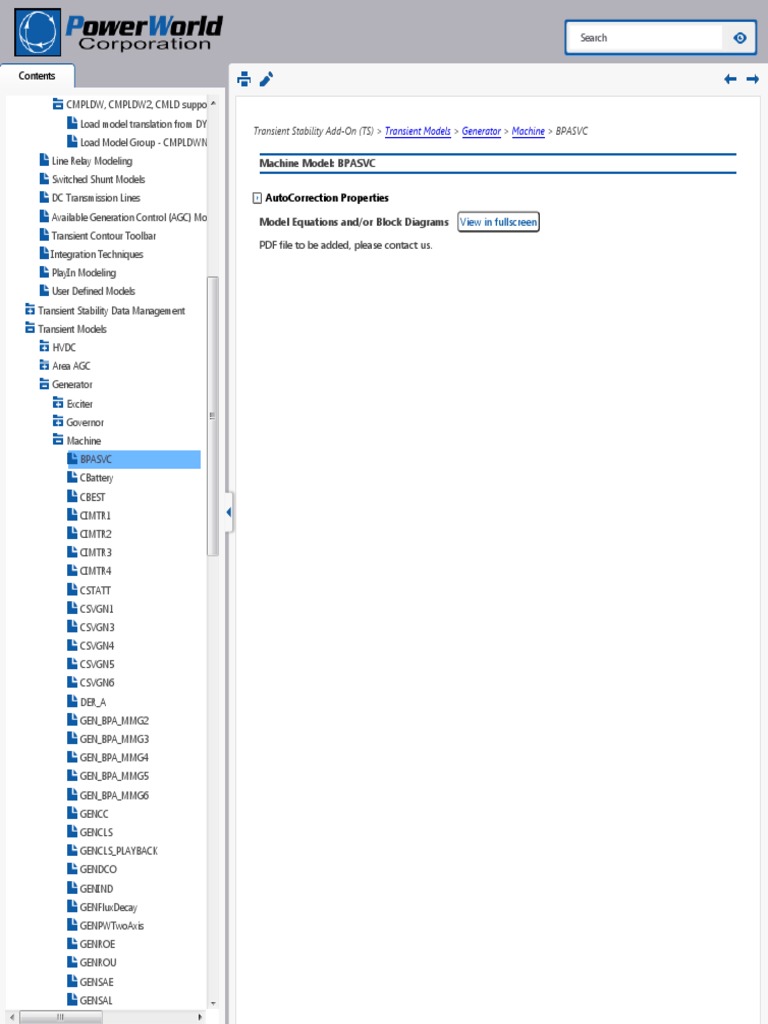
Task: Click the CSTATT document icon
Action: coord(72,589)
